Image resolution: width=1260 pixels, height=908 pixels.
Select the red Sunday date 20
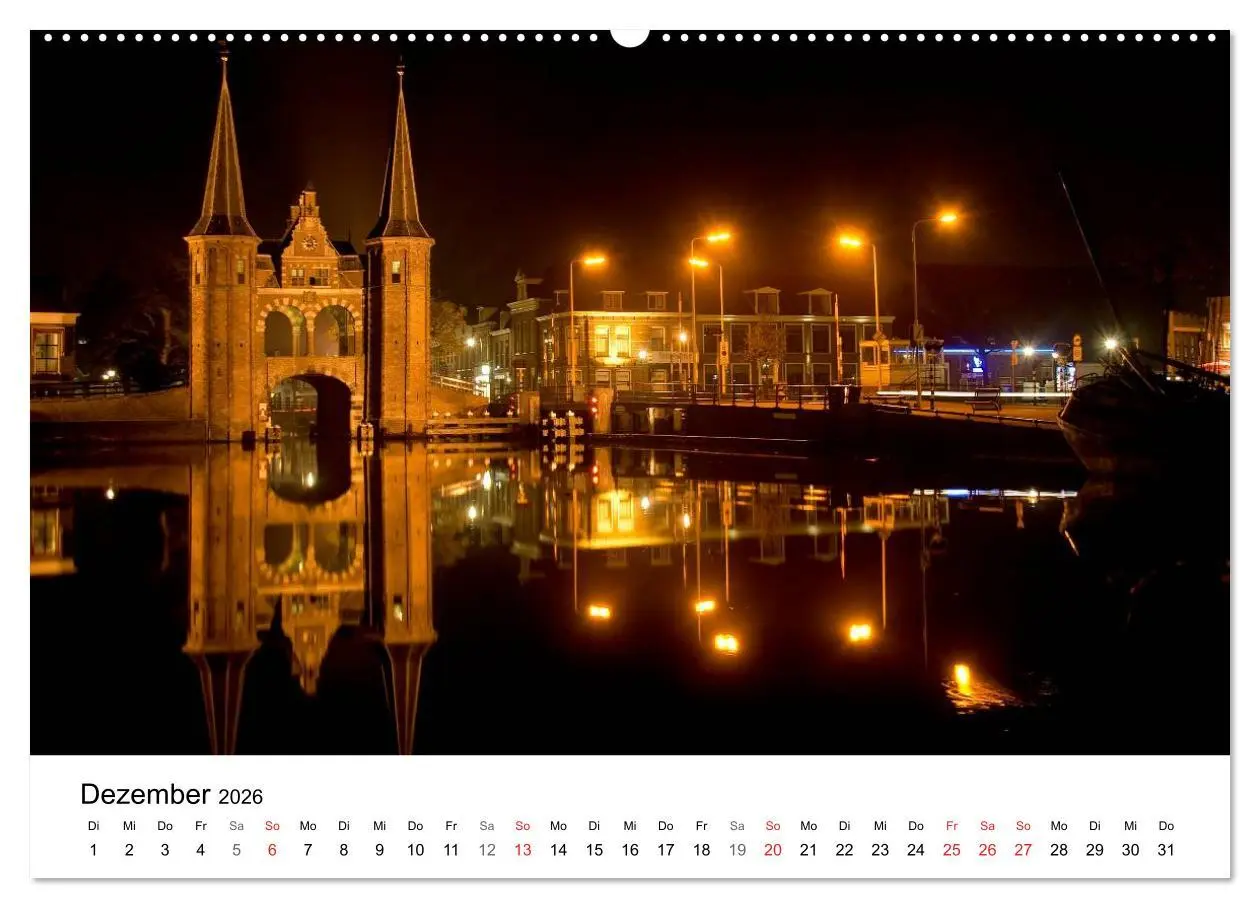[x=772, y=849]
